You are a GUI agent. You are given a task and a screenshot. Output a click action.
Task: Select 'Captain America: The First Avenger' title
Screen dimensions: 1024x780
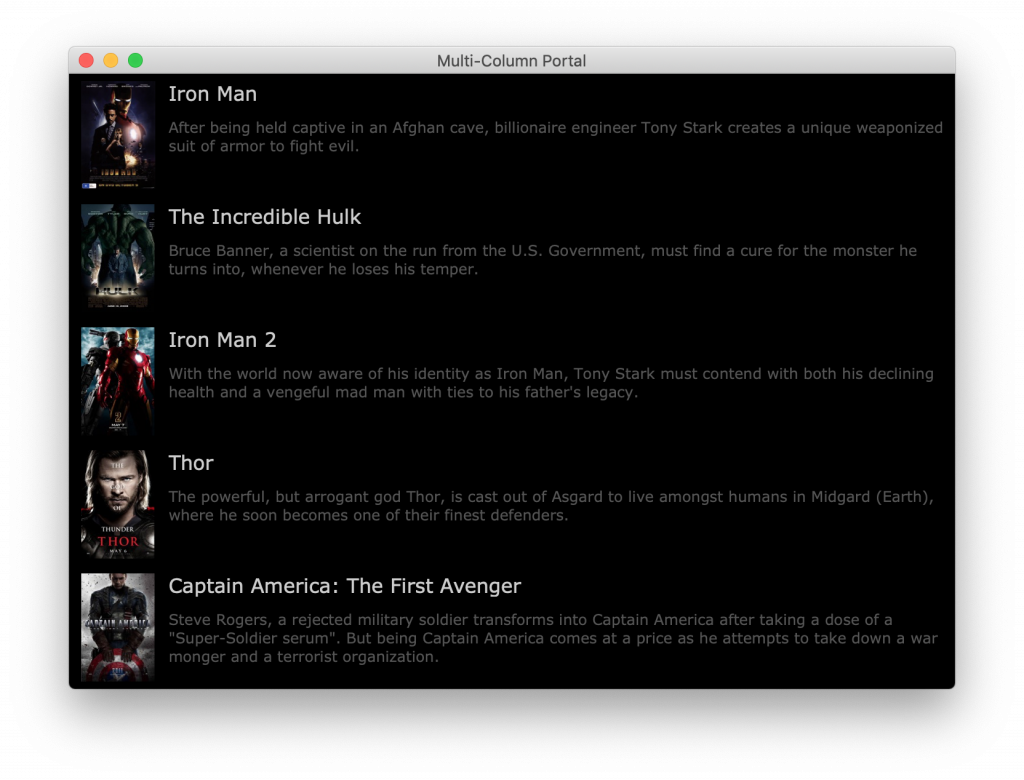tap(344, 586)
